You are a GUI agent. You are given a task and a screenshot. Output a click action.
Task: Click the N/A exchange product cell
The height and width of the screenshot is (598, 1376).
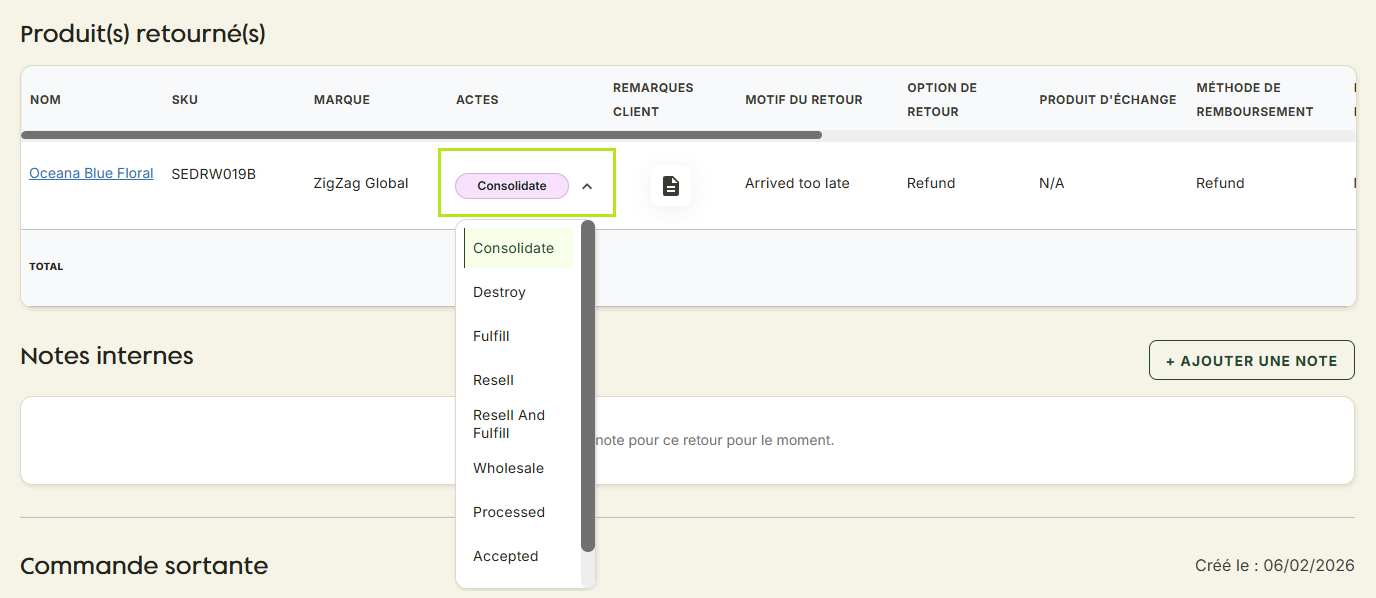pyautogui.click(x=1052, y=183)
